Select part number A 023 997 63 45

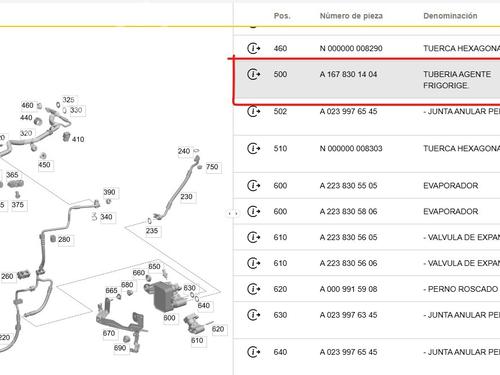click(x=348, y=315)
